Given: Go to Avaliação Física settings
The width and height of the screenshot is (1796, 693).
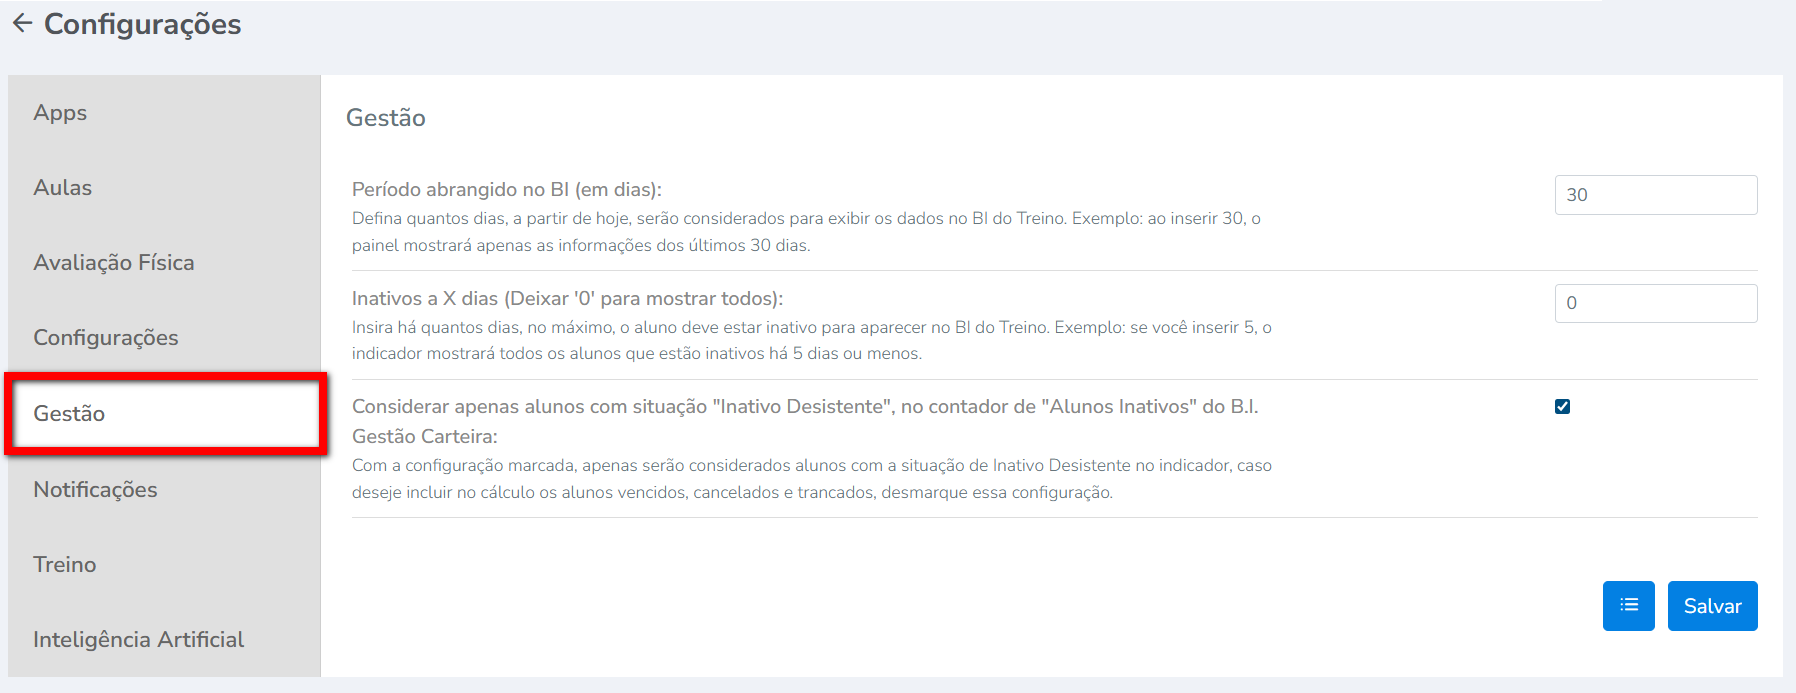Looking at the screenshot, I should click(114, 263).
